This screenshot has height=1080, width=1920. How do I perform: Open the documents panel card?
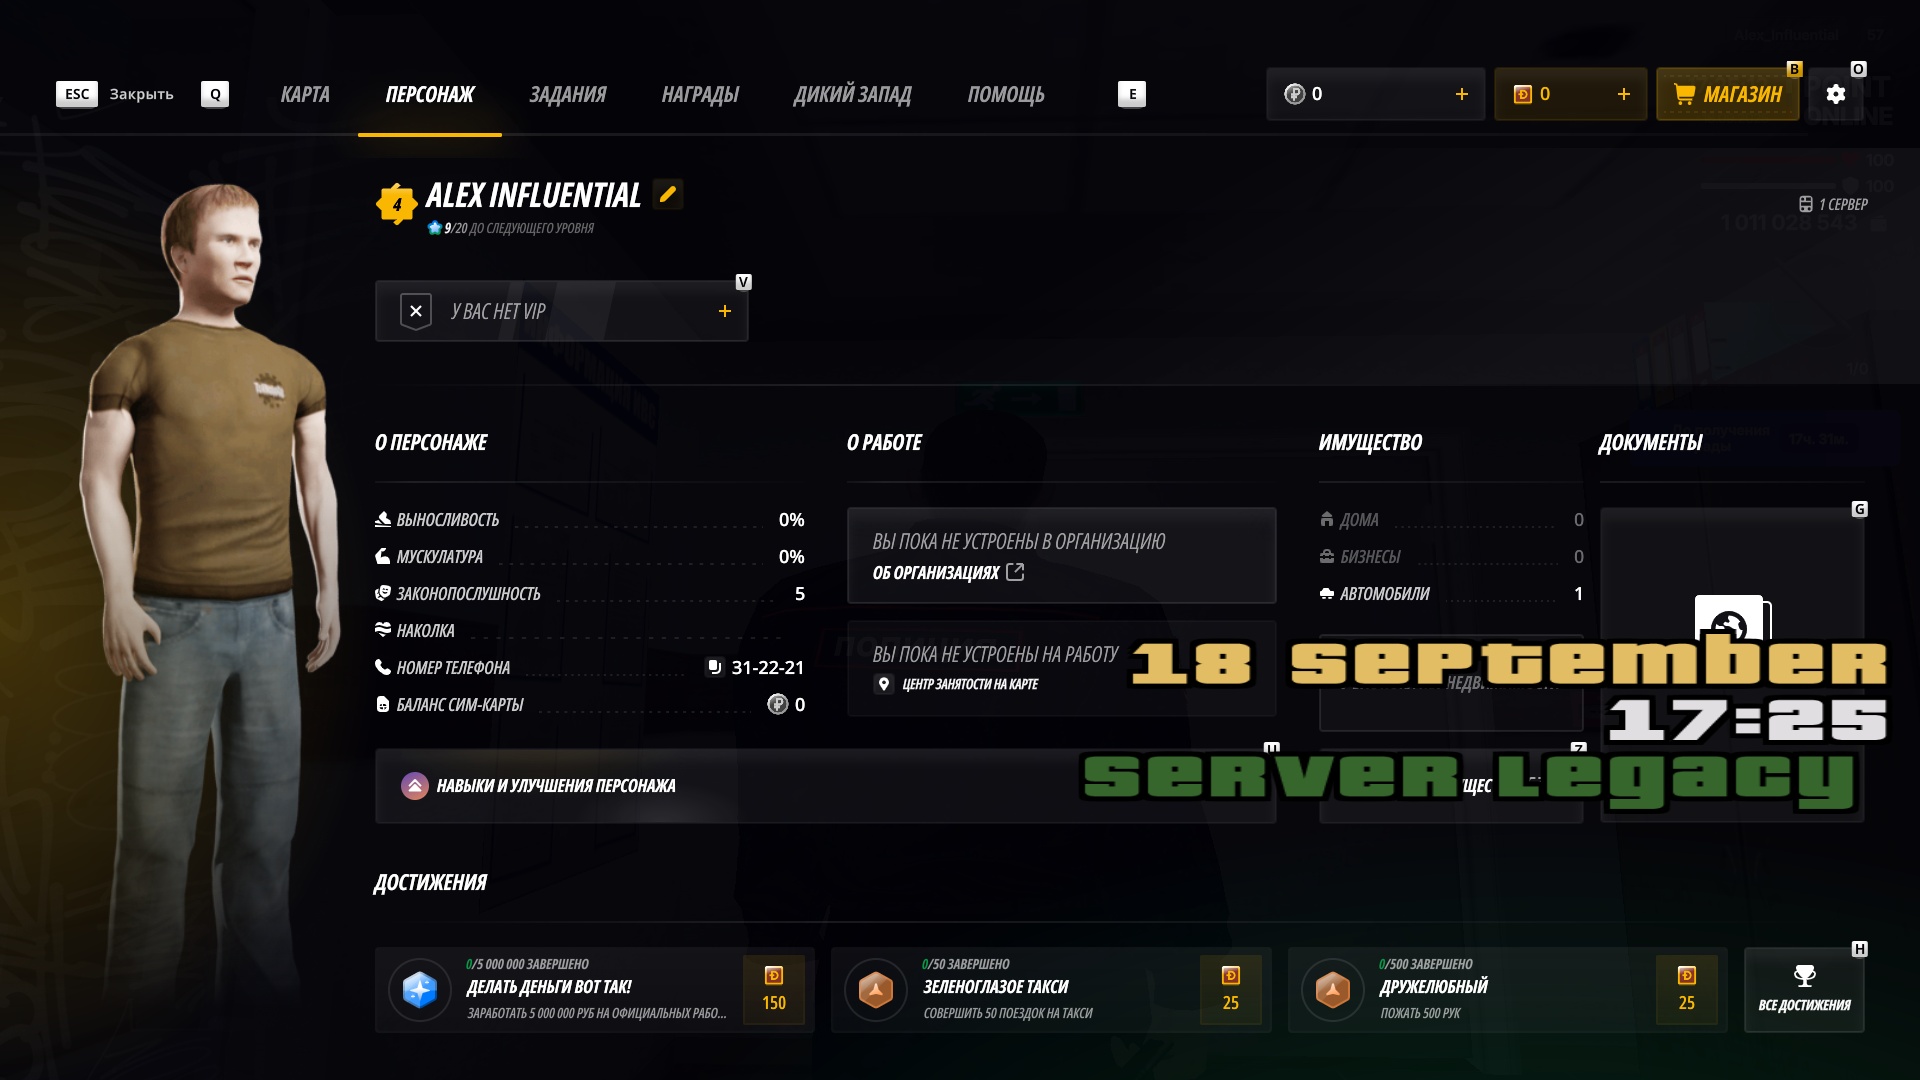tap(1732, 665)
